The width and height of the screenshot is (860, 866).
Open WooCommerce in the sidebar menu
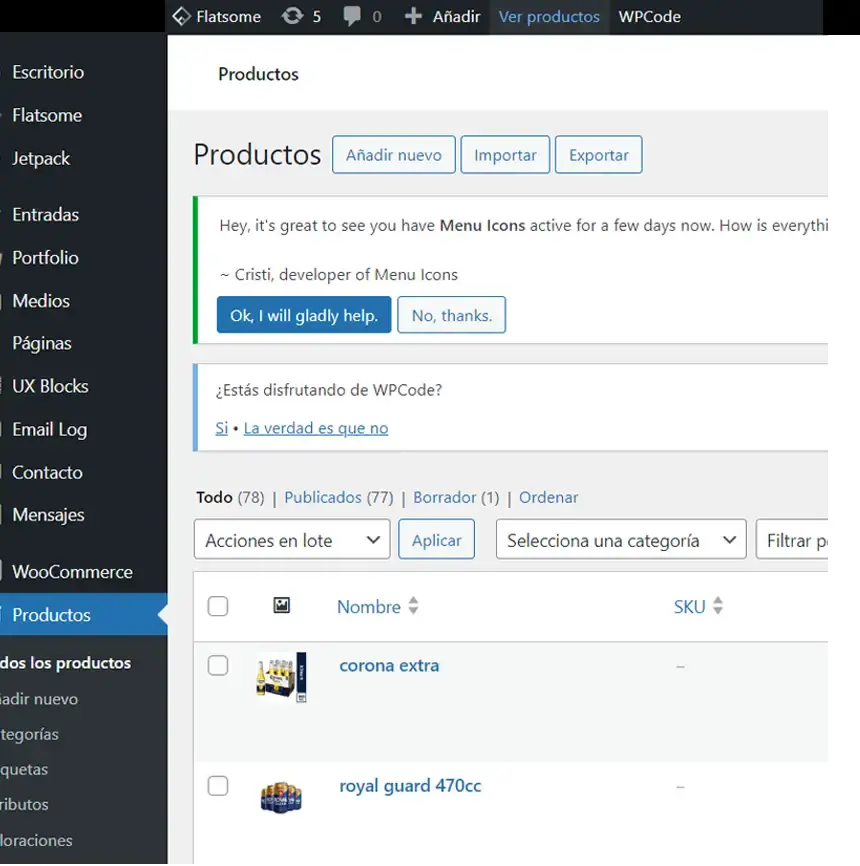(72, 572)
